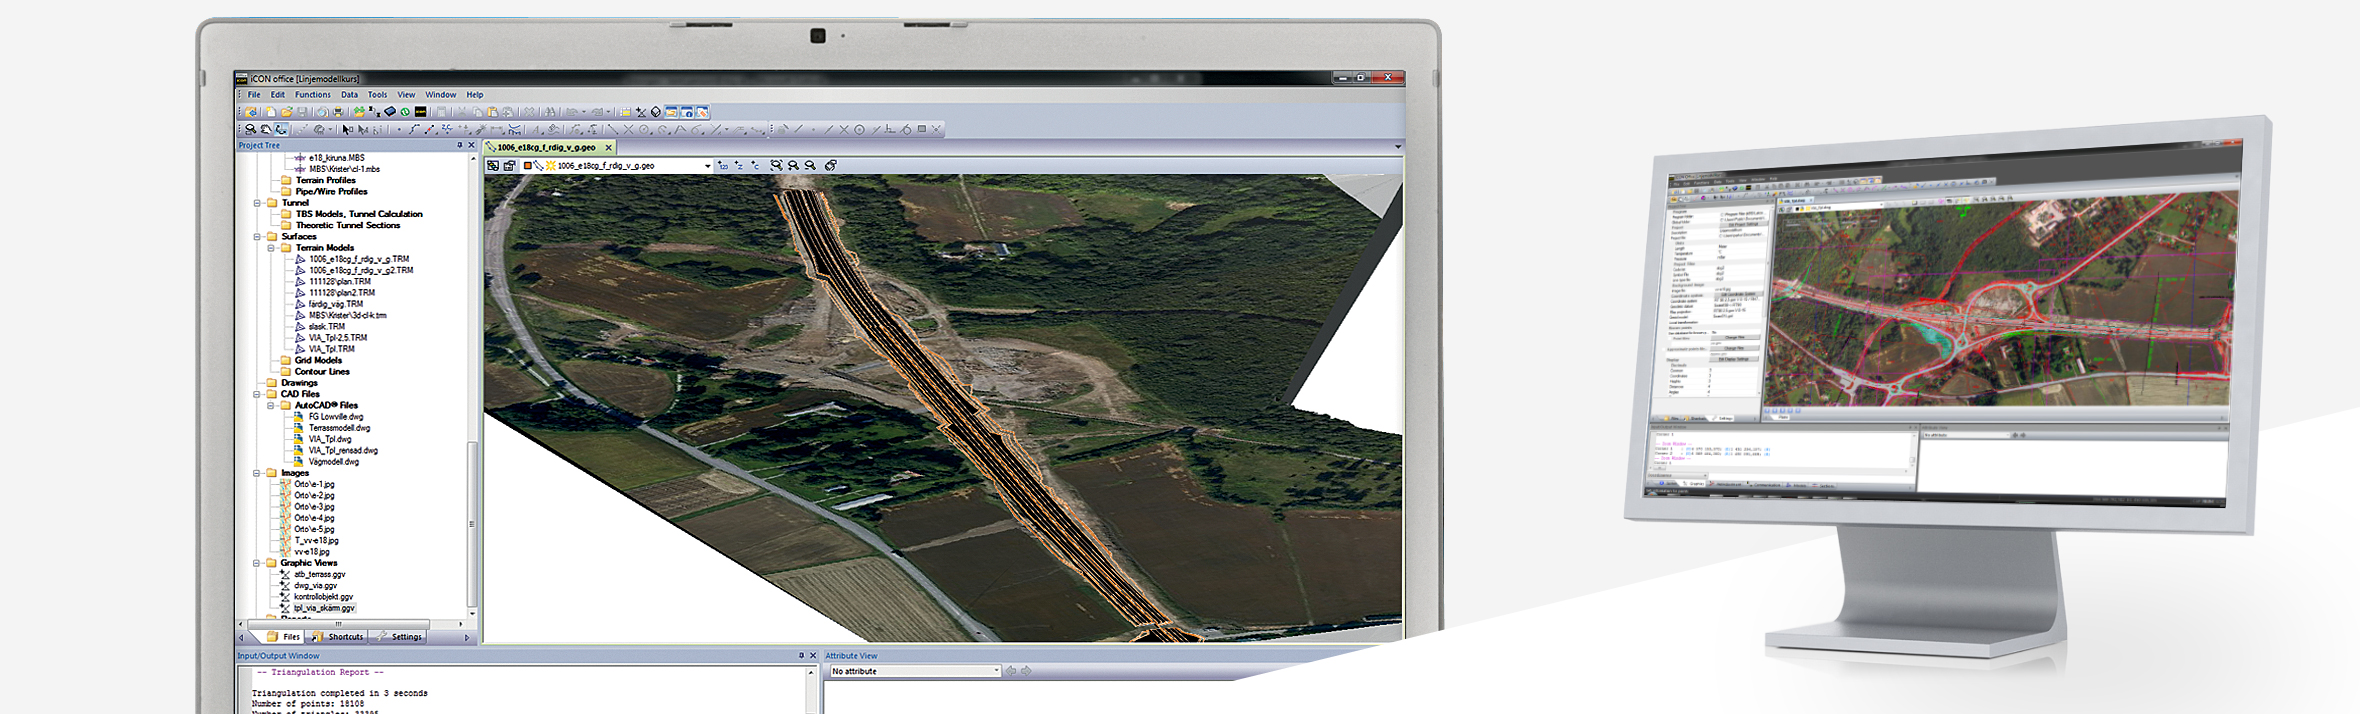Click the rotate view icon in graphics toolbar
The width and height of the screenshot is (2360, 714).
(830, 166)
